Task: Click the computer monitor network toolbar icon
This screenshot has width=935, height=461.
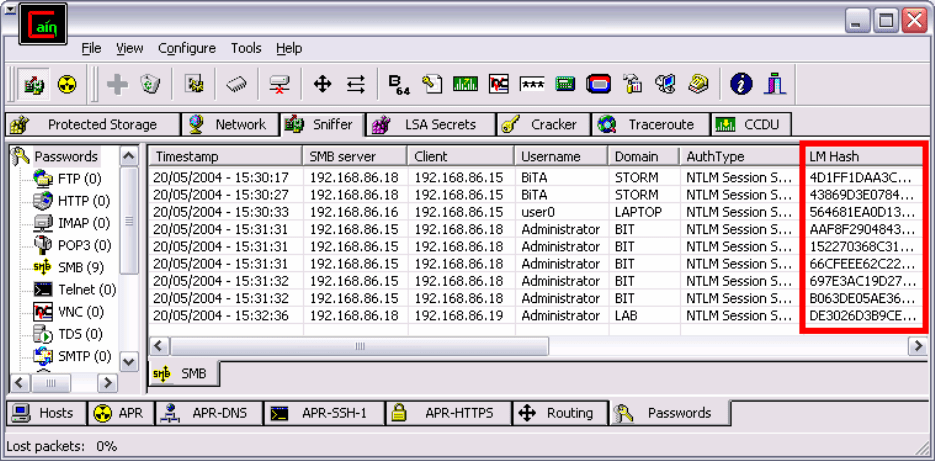Action: [x=665, y=84]
